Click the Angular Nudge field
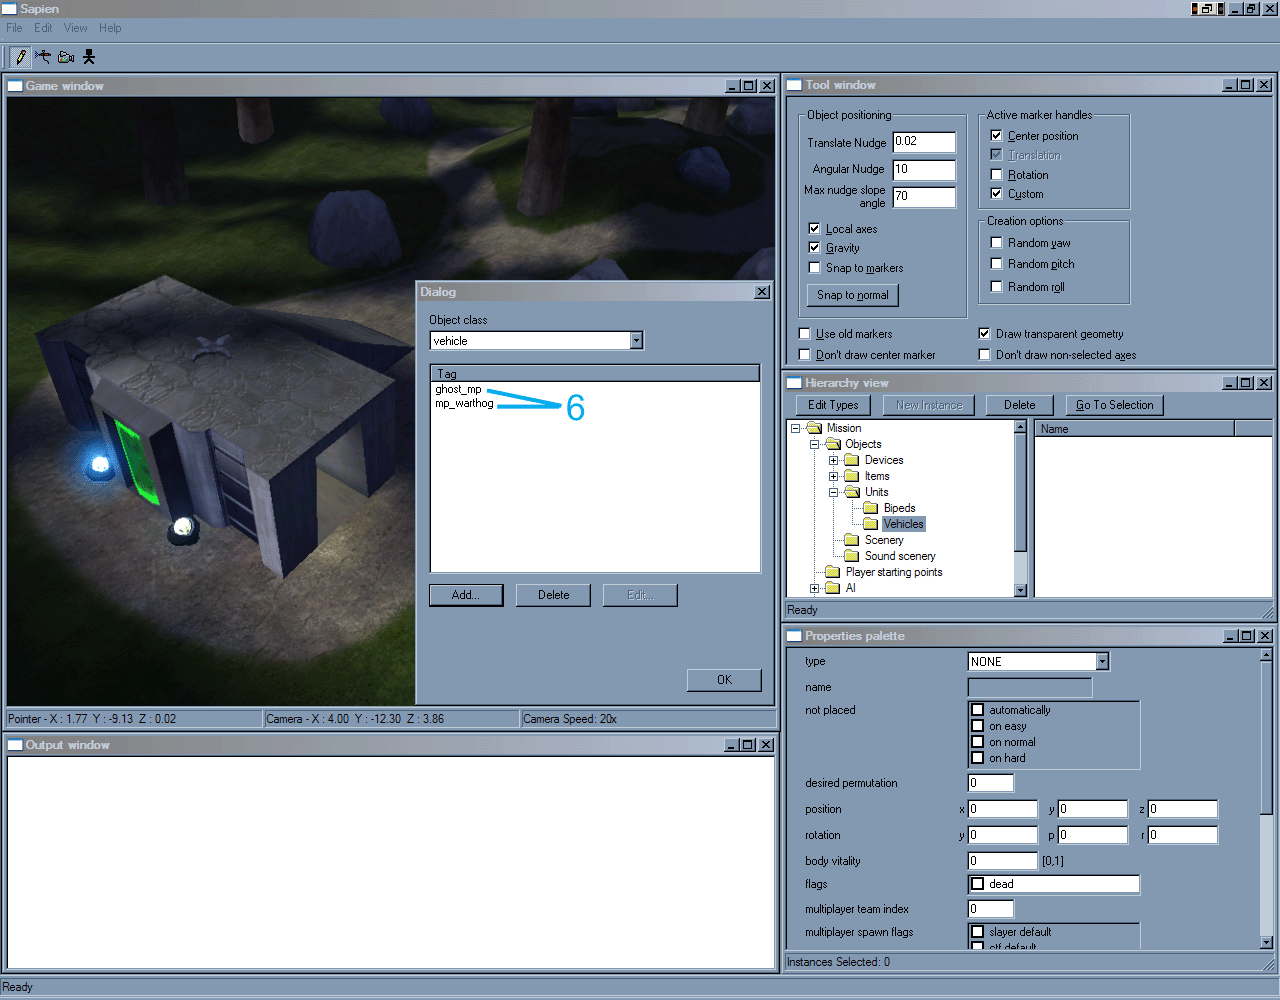Screen dimensions: 1280x1000 click(x=924, y=170)
